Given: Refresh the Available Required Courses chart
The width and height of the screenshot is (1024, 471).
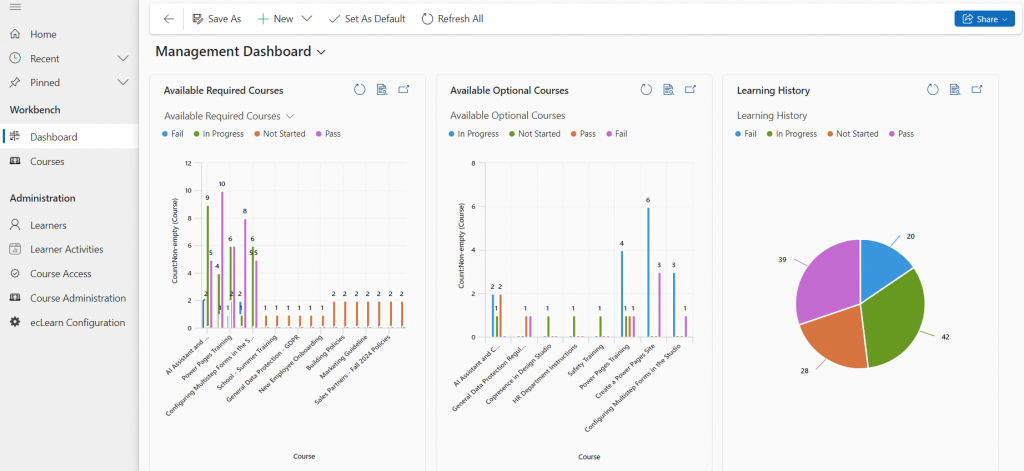Looking at the screenshot, I should pyautogui.click(x=359, y=89).
